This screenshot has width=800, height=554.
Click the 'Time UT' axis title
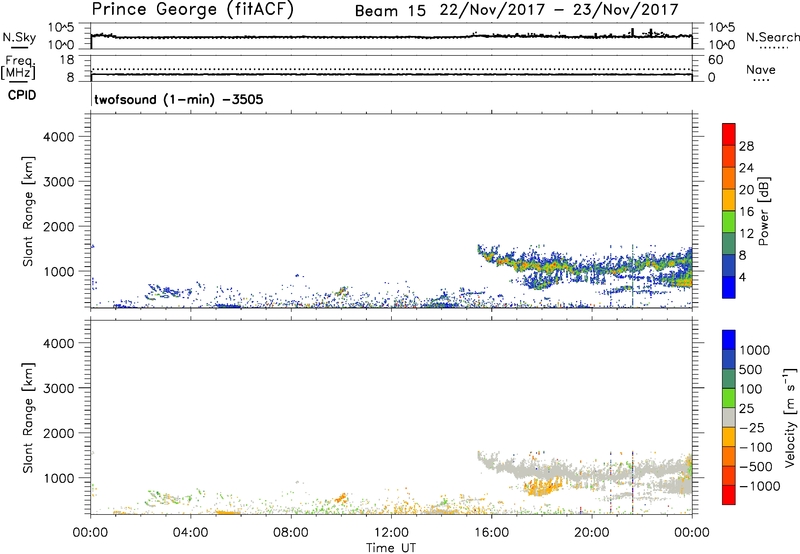point(391,548)
